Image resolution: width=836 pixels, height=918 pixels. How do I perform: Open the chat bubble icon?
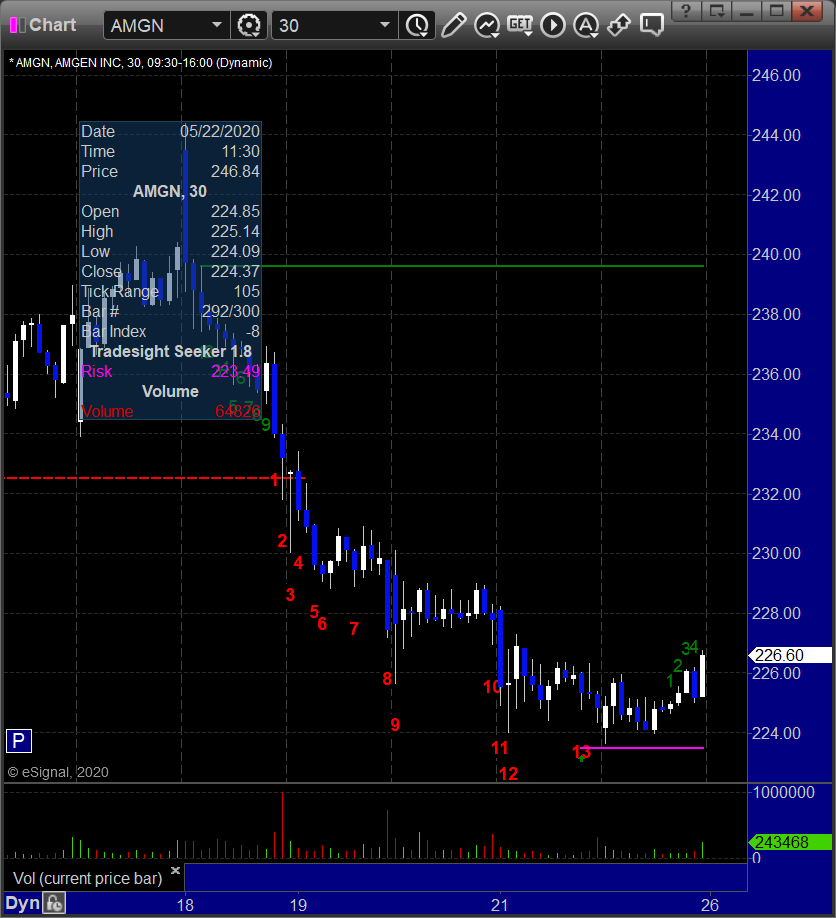[x=652, y=25]
